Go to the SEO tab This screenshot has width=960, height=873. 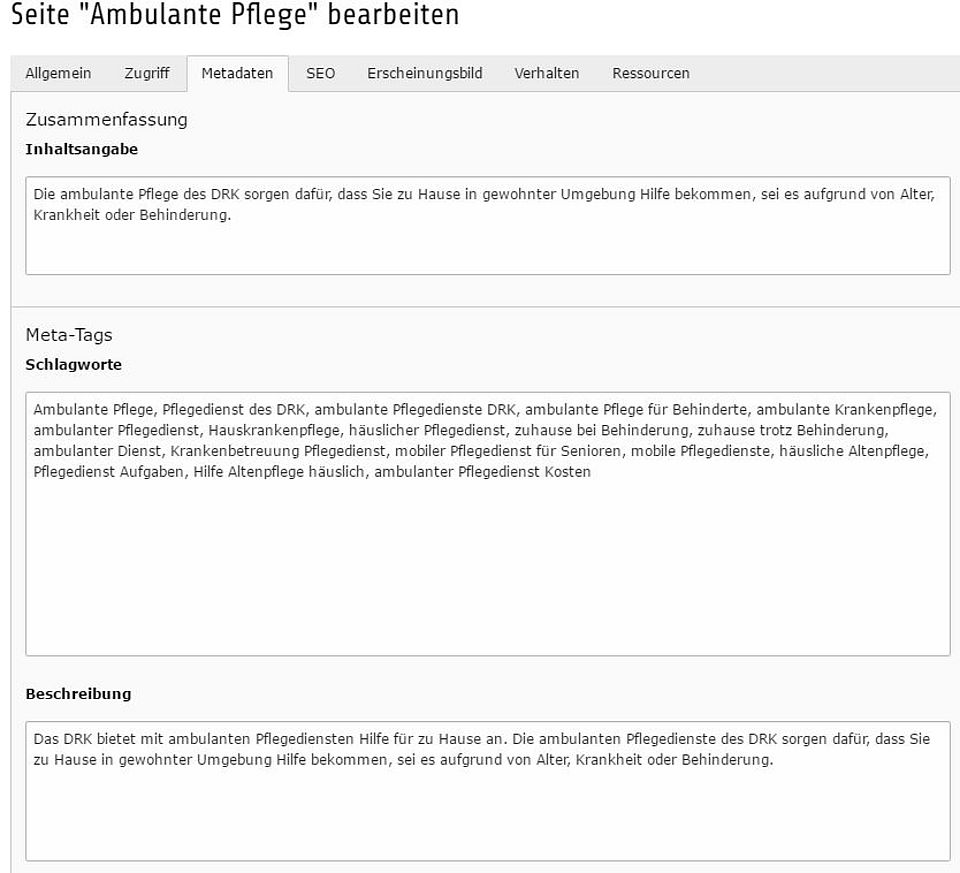click(321, 73)
